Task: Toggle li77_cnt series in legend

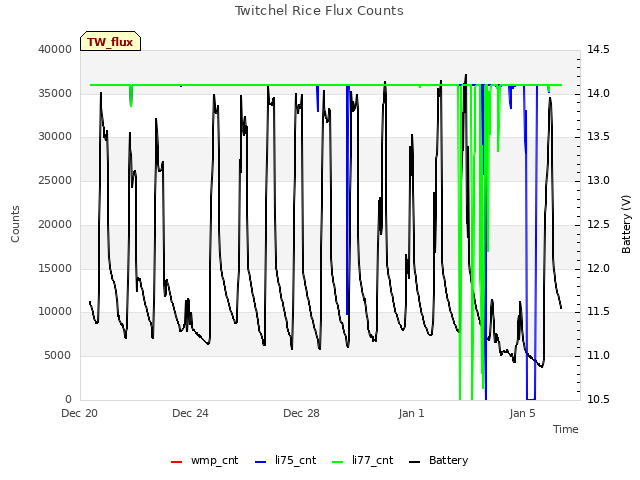Action: (x=363, y=460)
